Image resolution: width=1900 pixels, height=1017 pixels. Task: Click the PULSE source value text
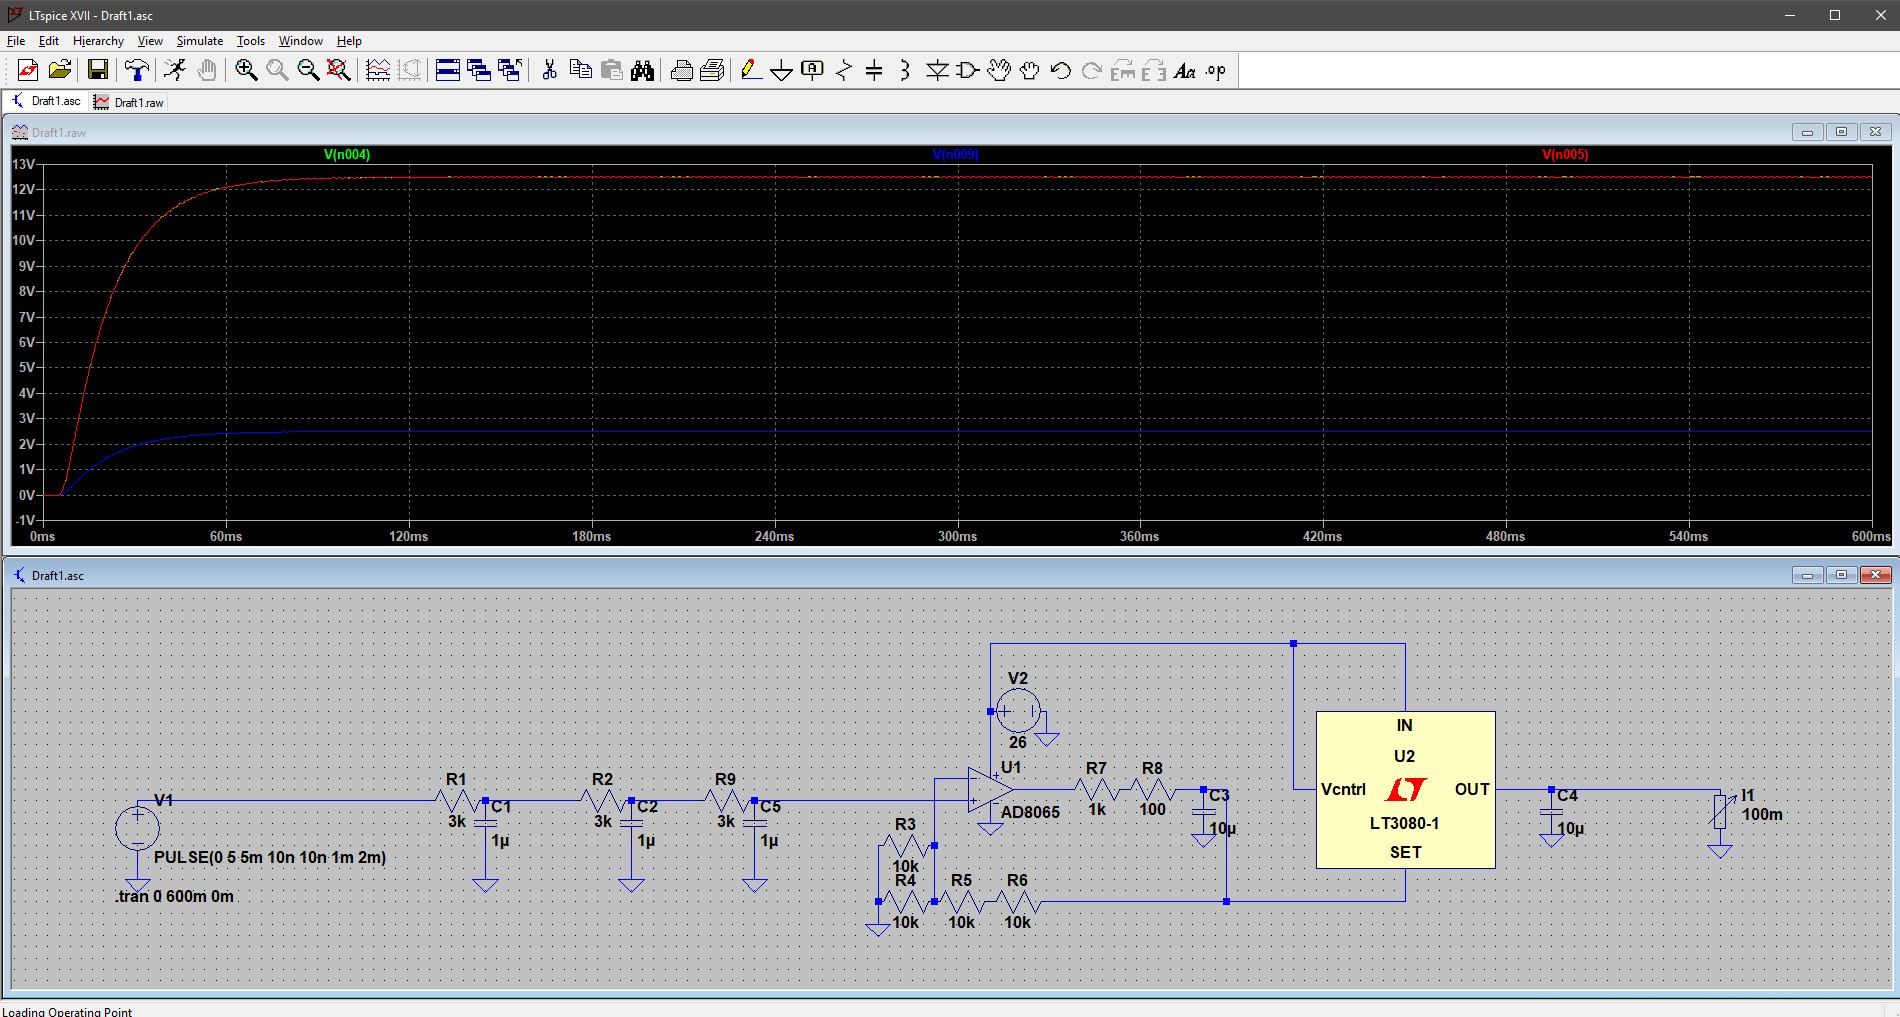[x=270, y=857]
